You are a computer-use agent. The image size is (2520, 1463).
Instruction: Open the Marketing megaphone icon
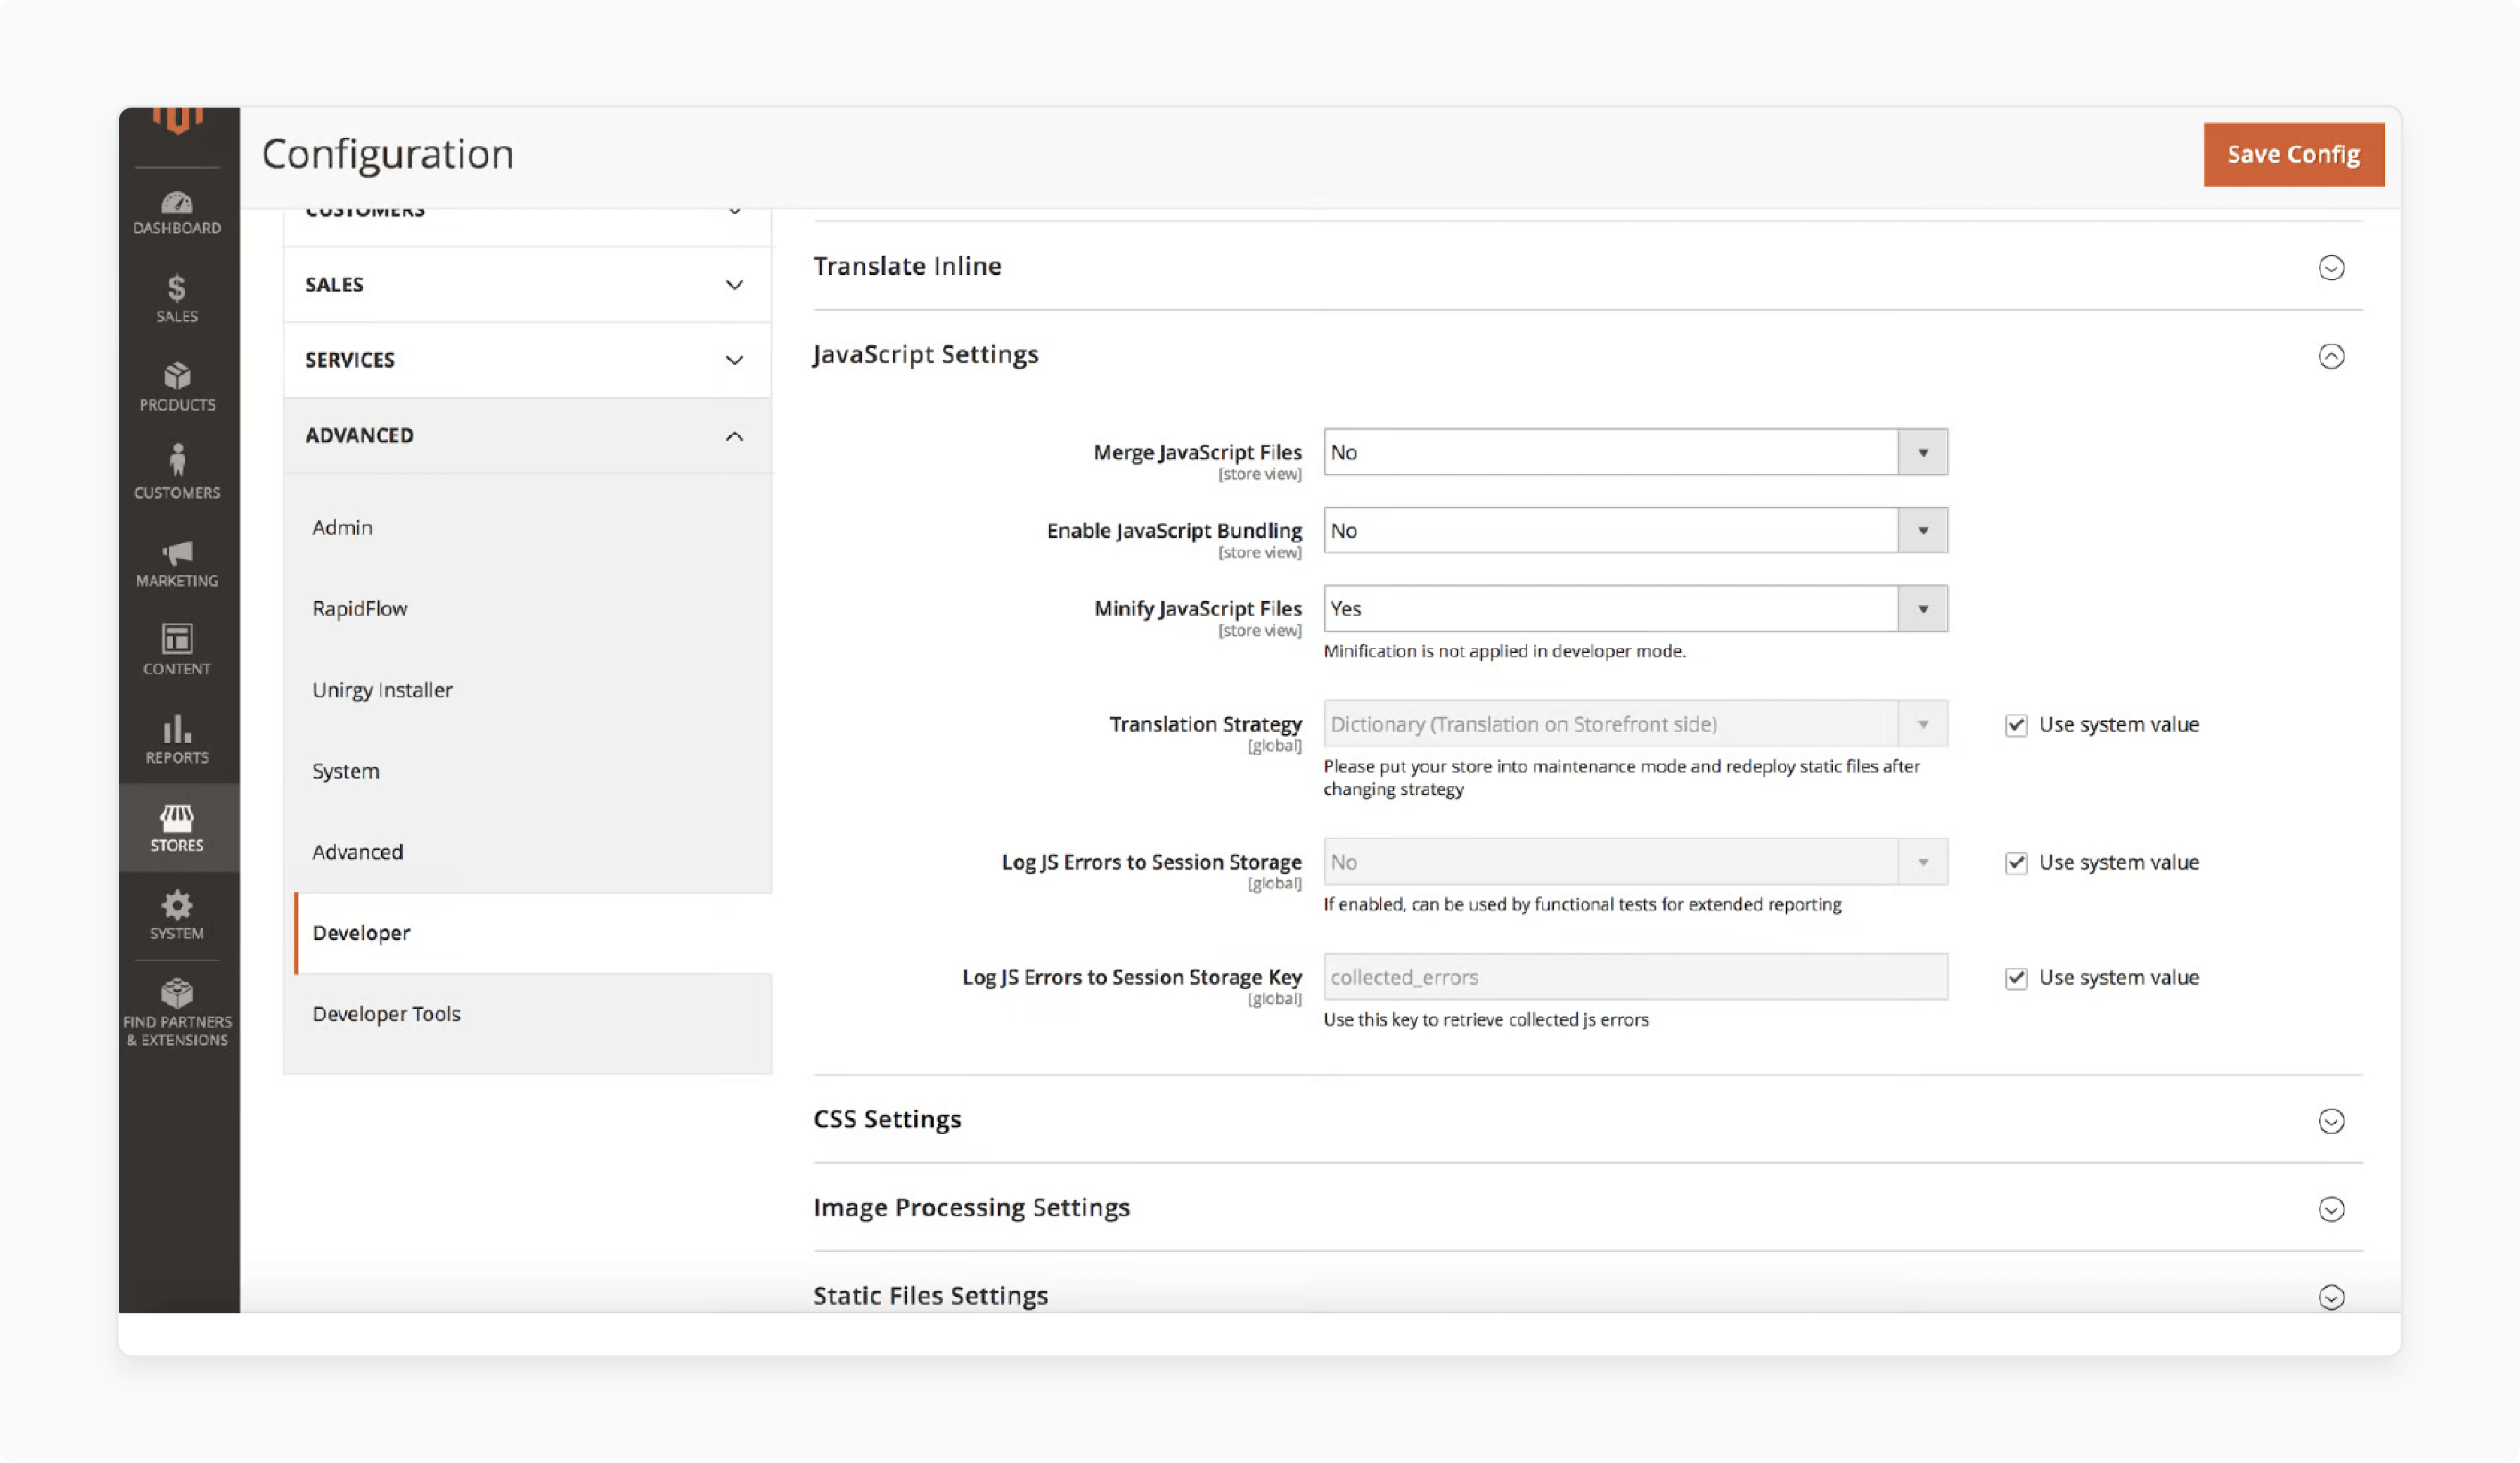[x=177, y=564]
